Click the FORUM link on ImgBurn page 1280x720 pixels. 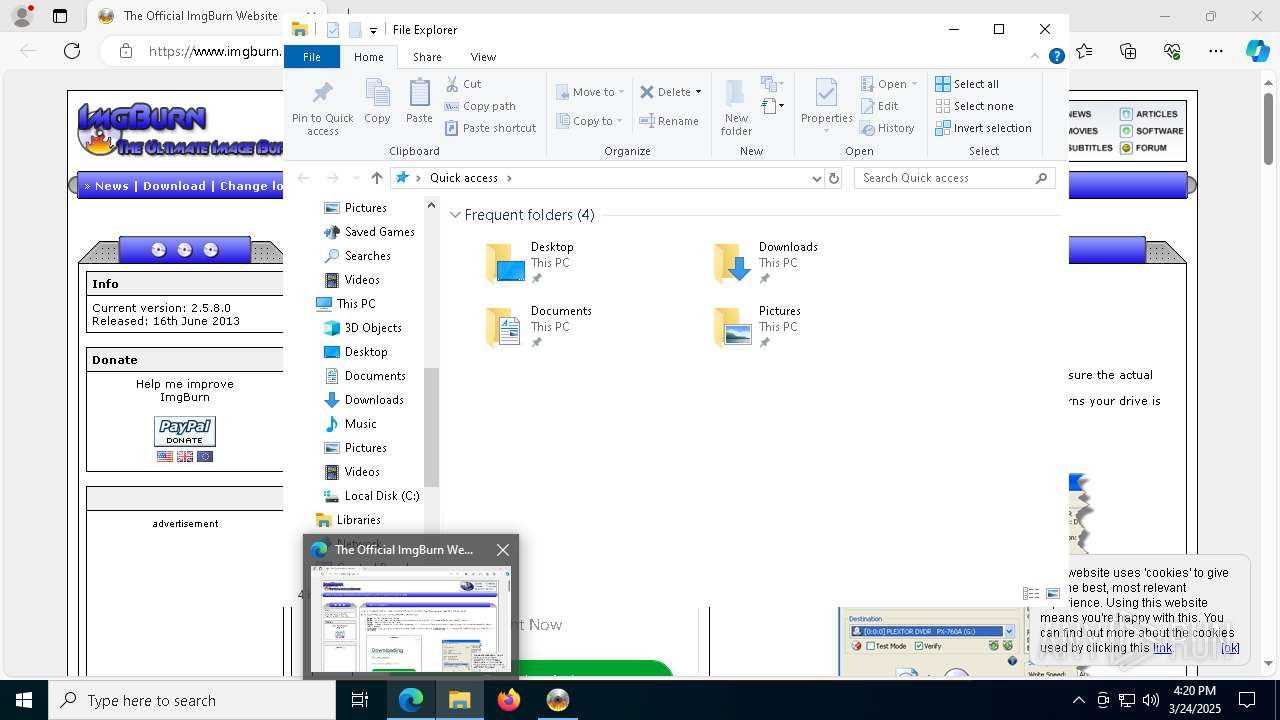[x=1151, y=148]
